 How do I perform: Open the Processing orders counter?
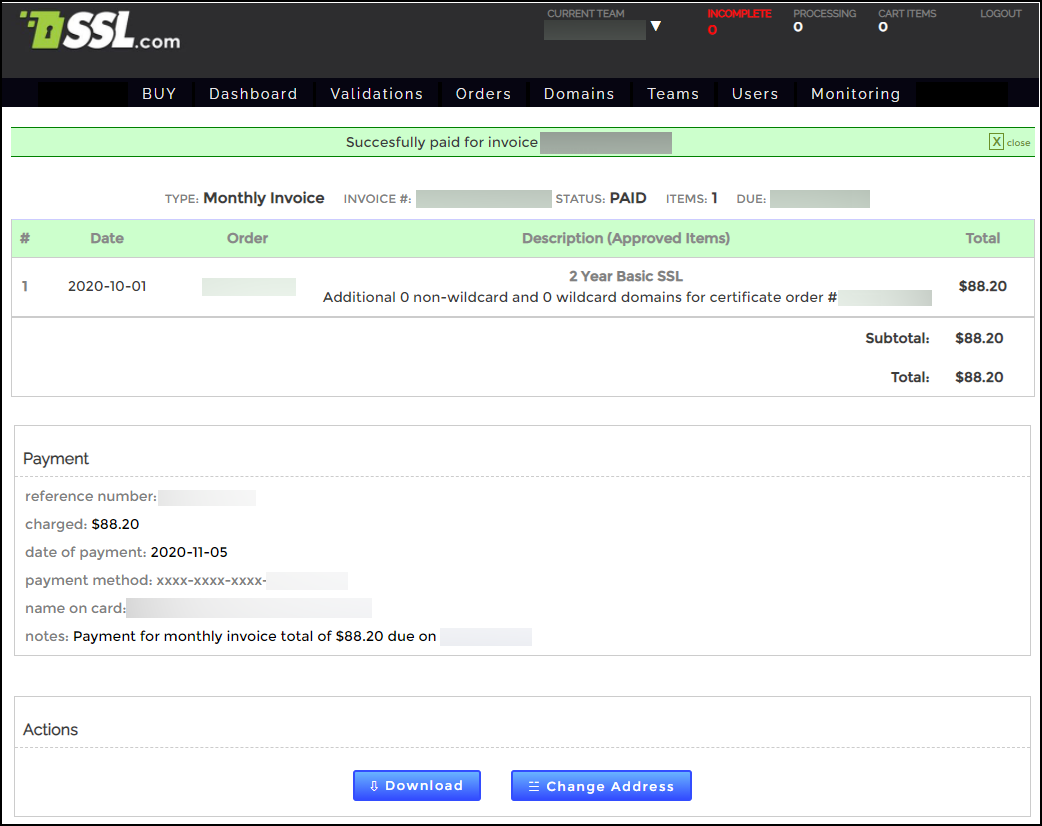824,22
